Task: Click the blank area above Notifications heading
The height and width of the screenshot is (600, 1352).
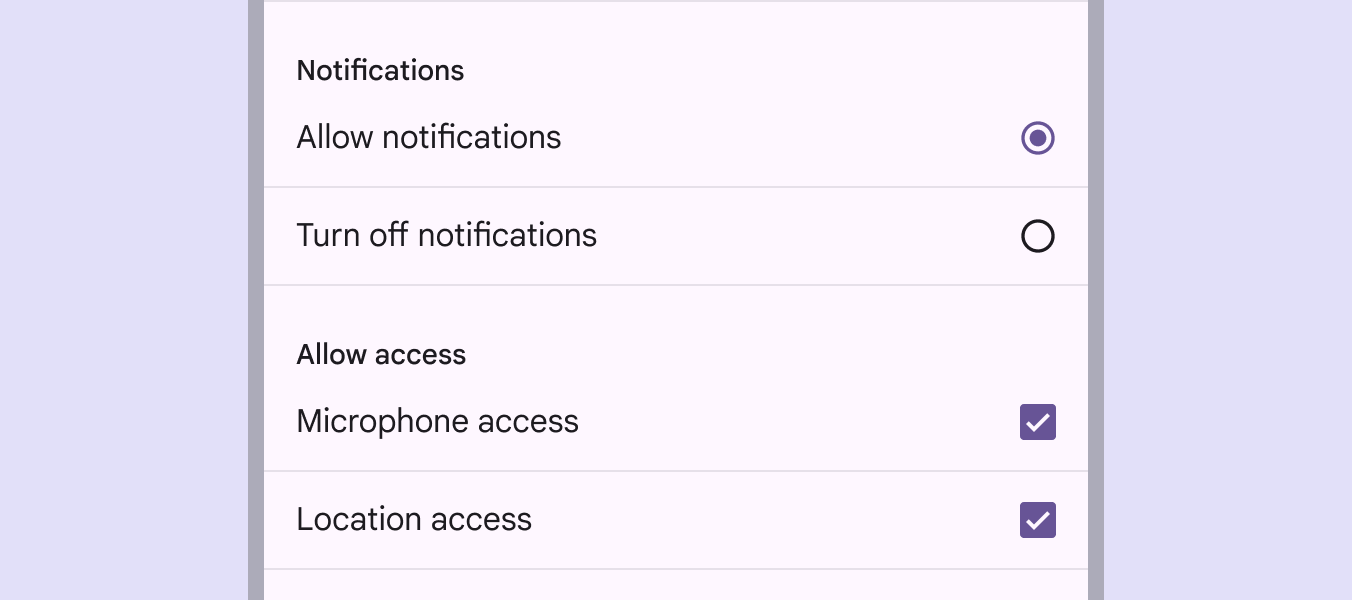Action: [675, 25]
